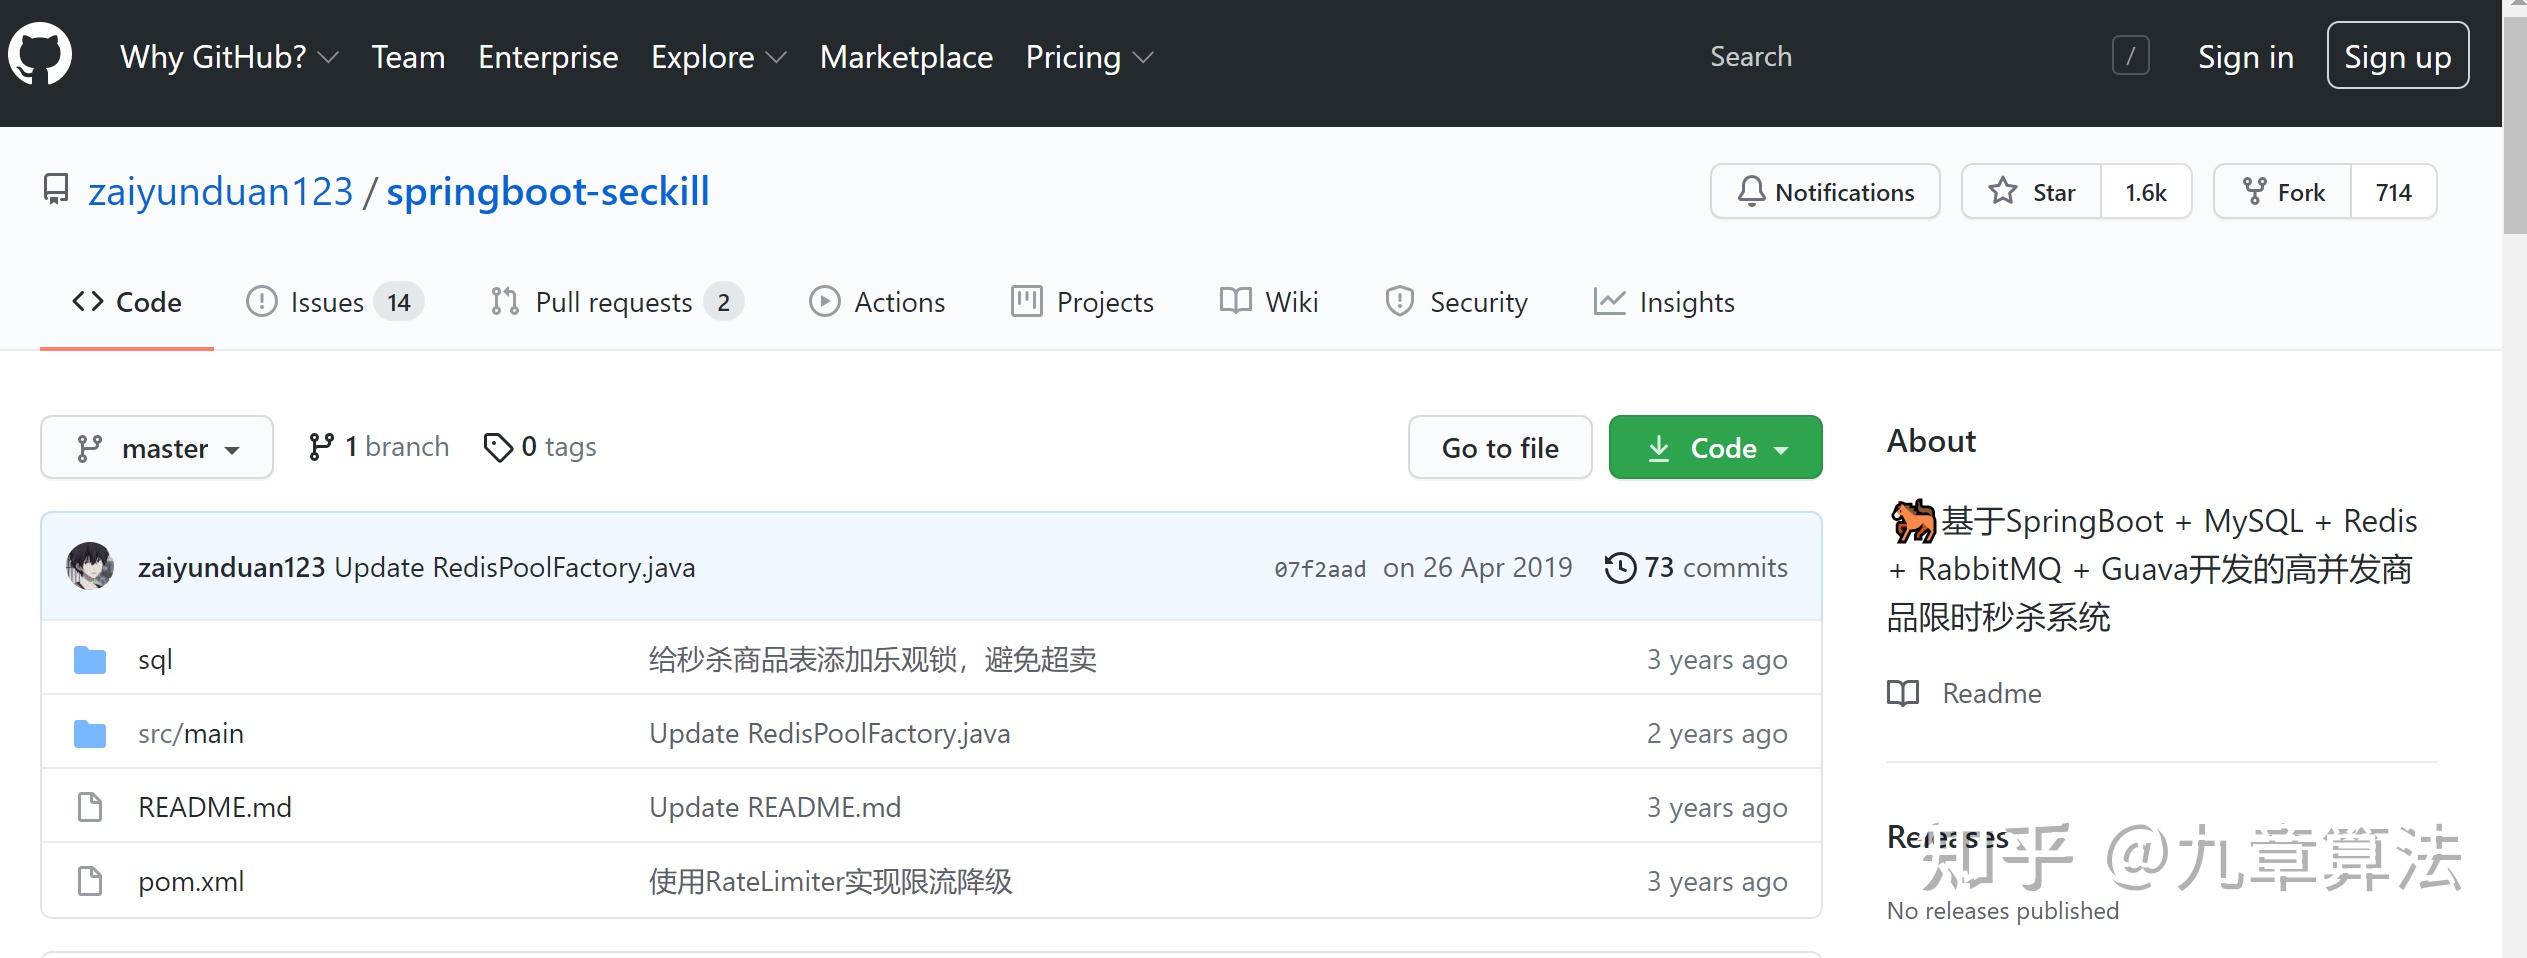Click the zaiyunduan123 avatar image
The image size is (2527, 958).
(90, 567)
